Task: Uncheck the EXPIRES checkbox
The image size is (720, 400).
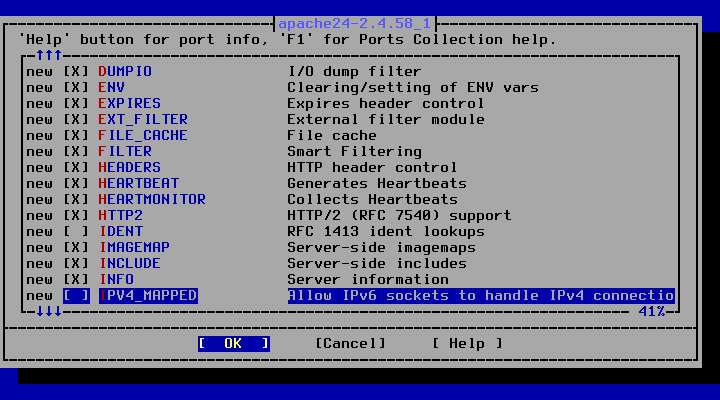Action: tap(76, 103)
